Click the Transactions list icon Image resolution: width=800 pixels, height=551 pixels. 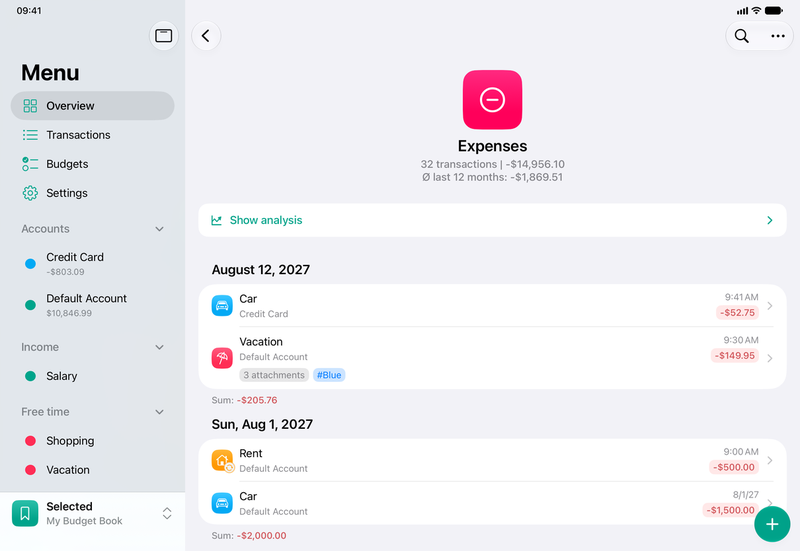click(30, 135)
